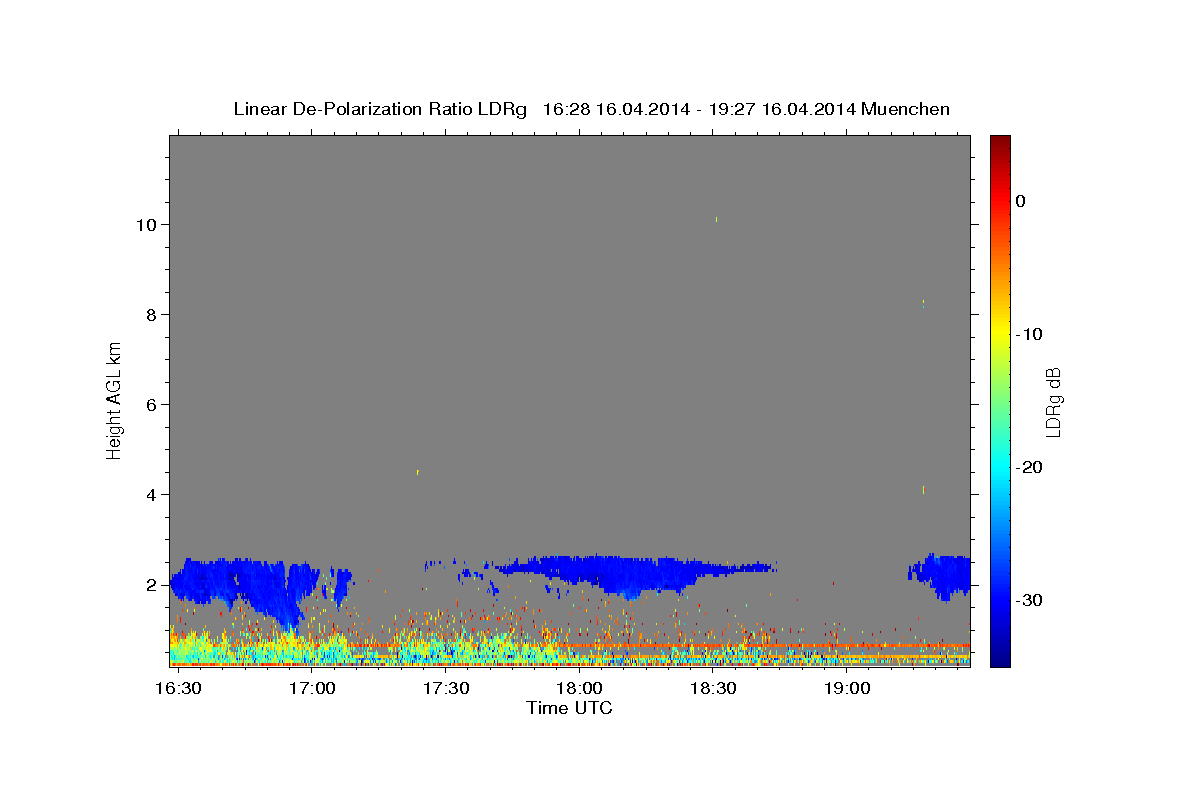The width and height of the screenshot is (1200, 800).
Task: Click the 17:30 time tick label
Action: pyautogui.click(x=445, y=689)
